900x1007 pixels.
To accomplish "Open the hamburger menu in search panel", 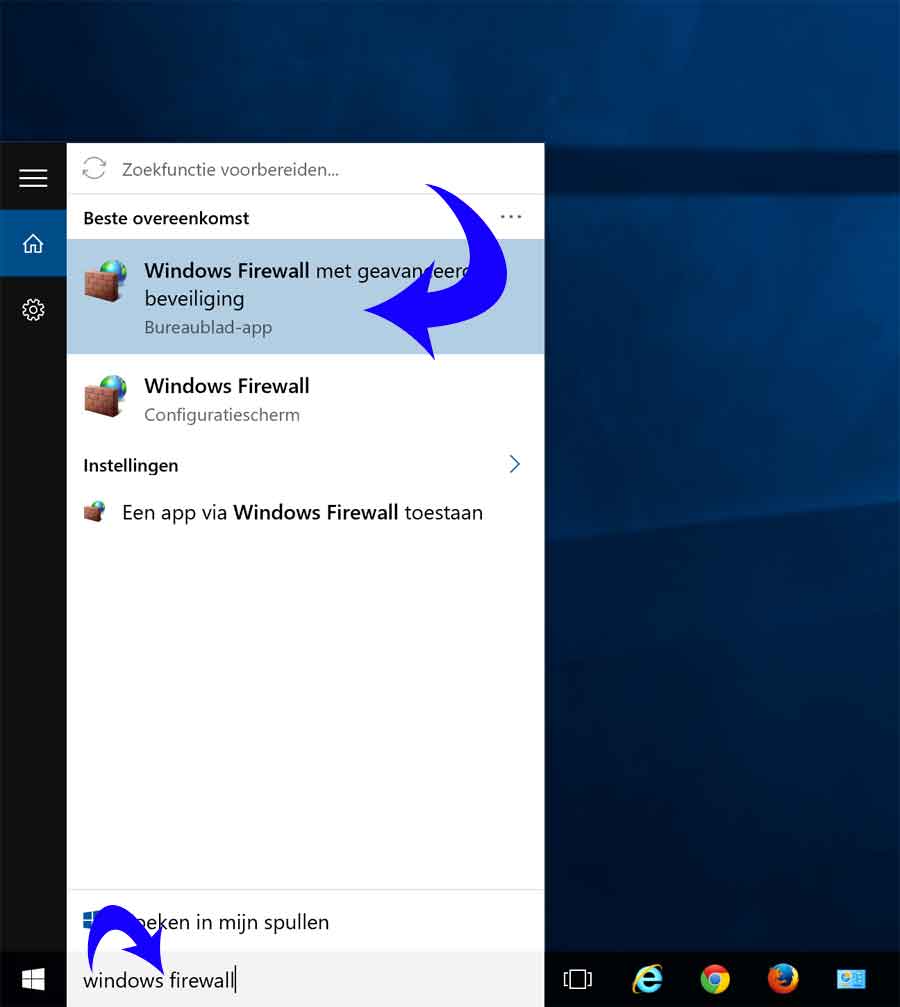I will pos(33,177).
